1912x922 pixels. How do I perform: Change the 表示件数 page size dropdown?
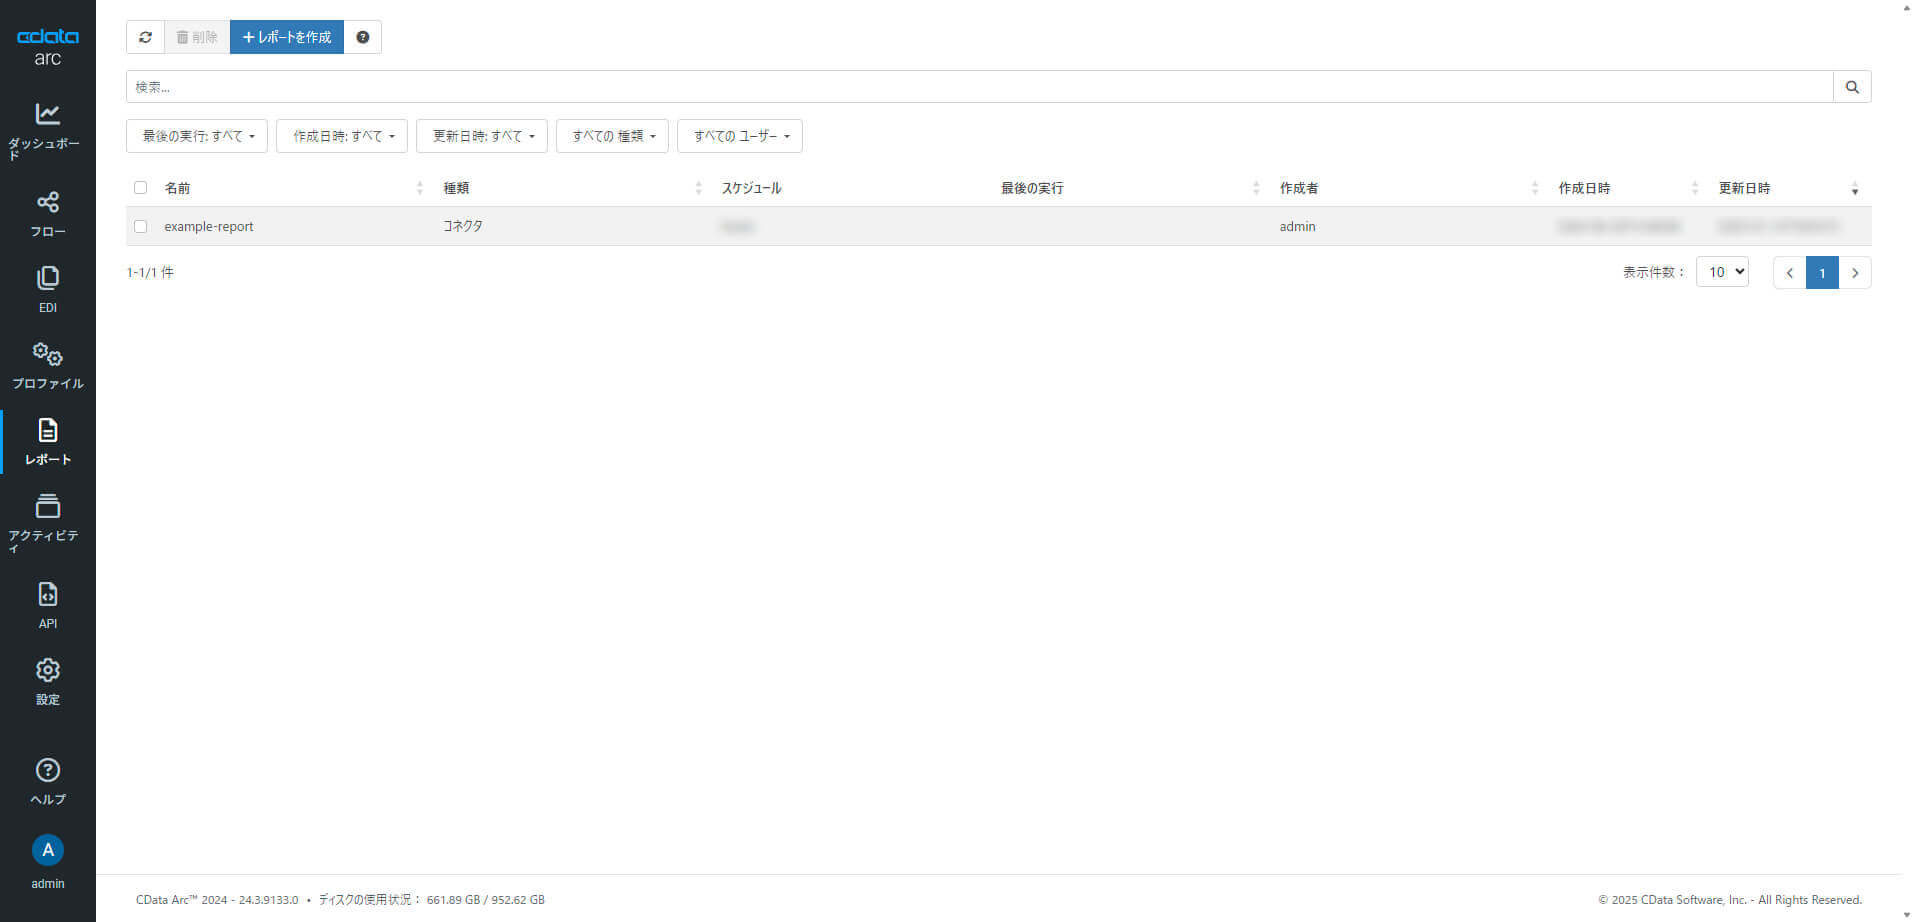pyautogui.click(x=1722, y=272)
